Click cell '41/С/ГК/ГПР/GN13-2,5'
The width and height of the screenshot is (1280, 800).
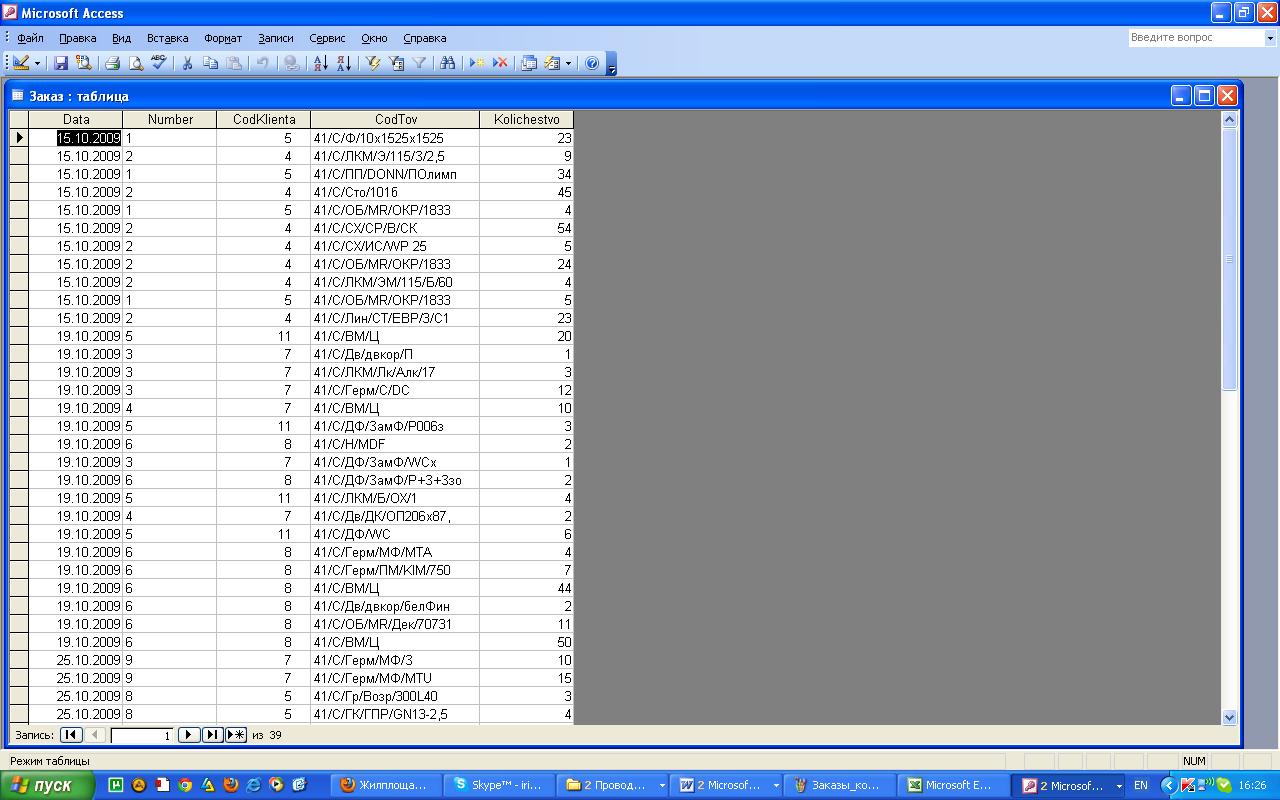click(395, 714)
